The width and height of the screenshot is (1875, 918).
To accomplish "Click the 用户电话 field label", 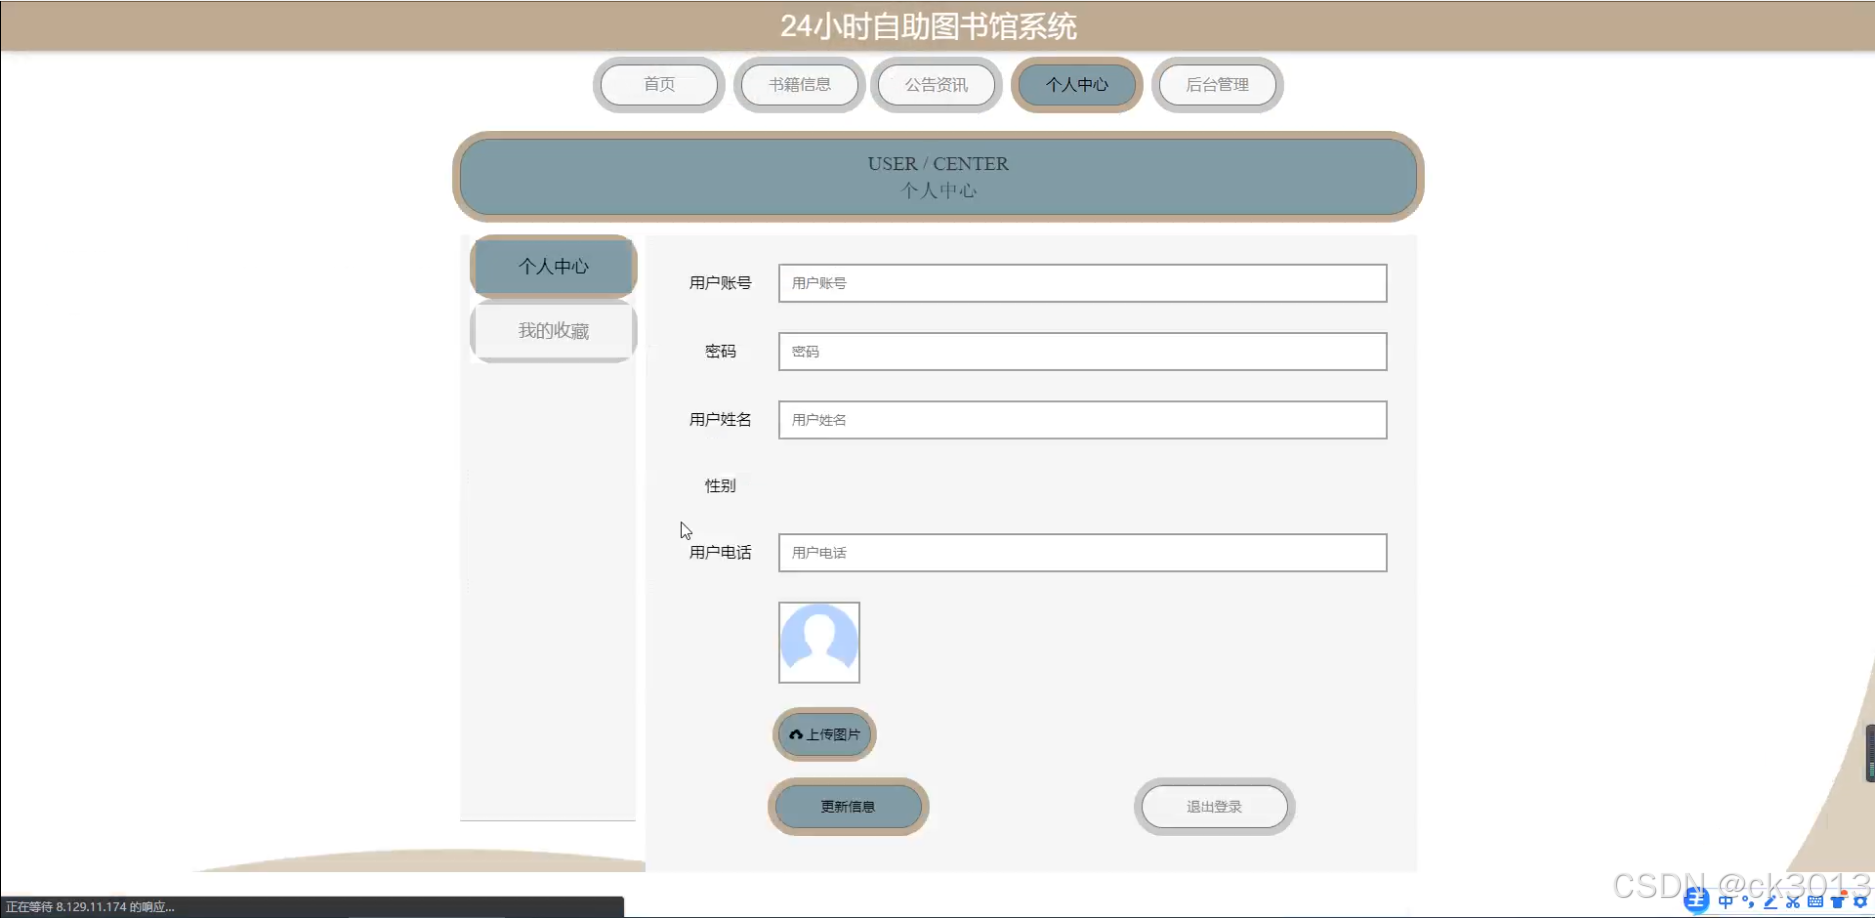I will point(720,552).
